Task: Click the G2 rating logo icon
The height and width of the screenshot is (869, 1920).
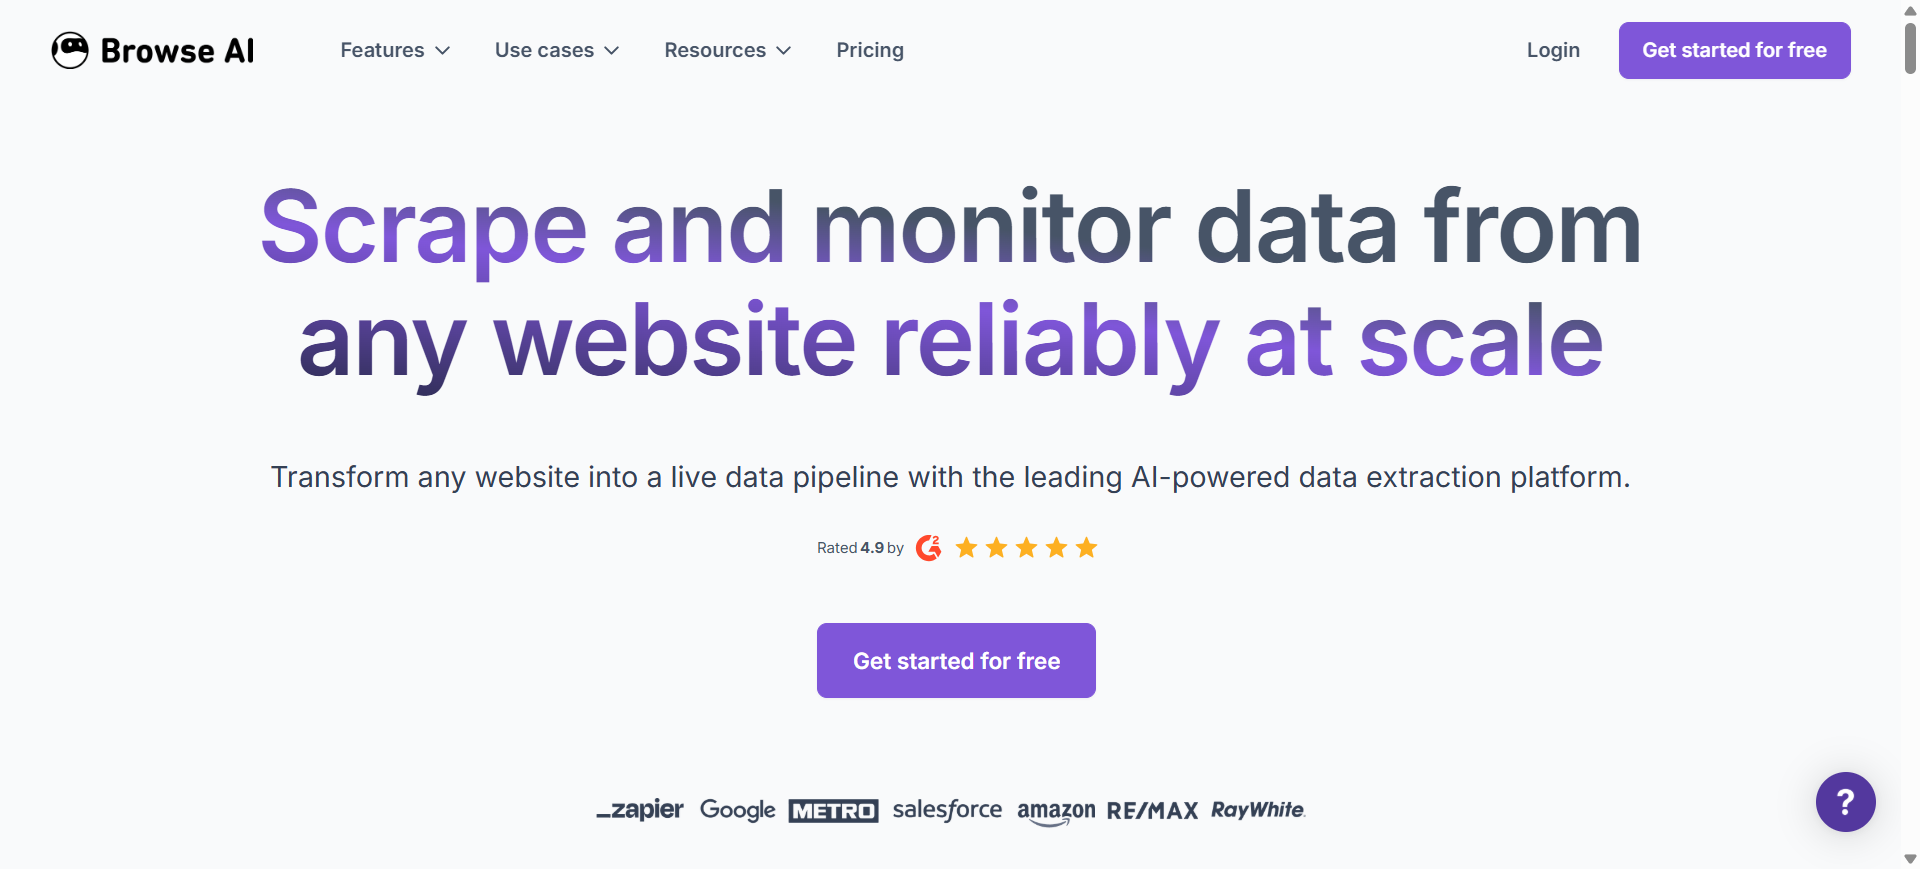Action: coord(929,548)
